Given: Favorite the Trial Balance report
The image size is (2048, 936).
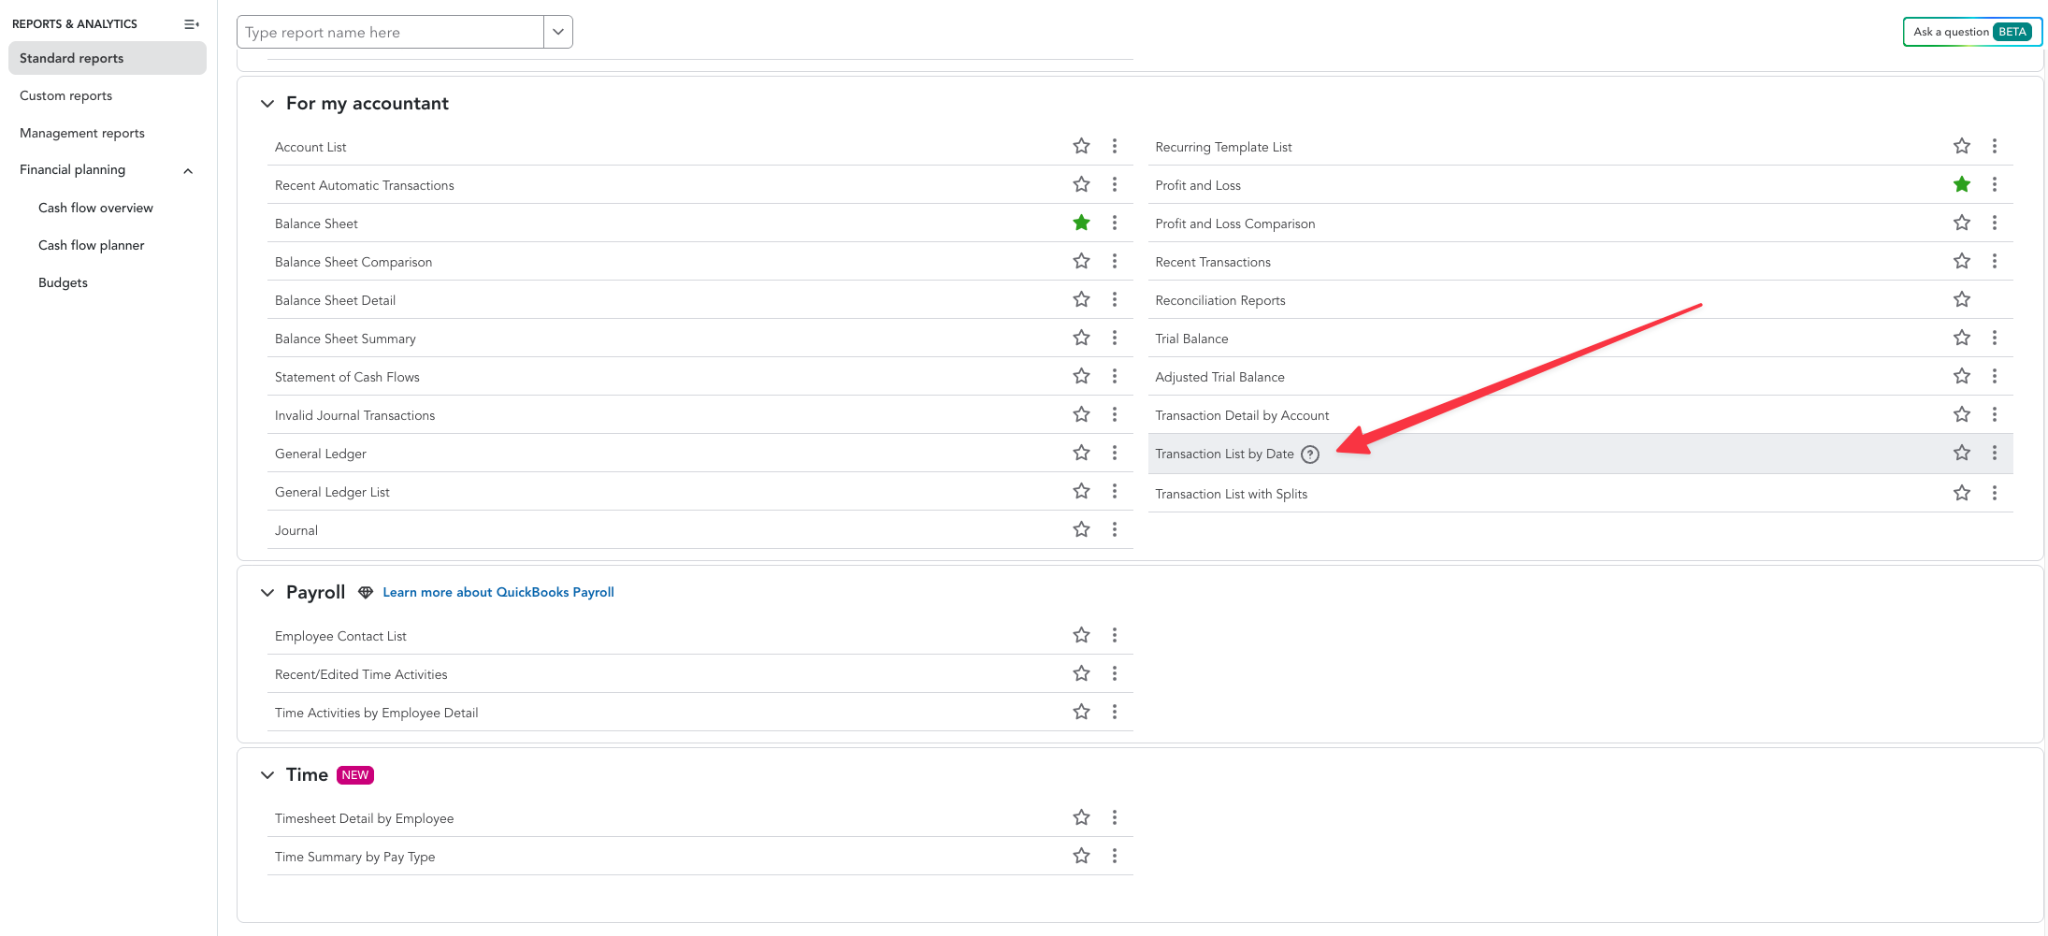Looking at the screenshot, I should coord(1961,338).
